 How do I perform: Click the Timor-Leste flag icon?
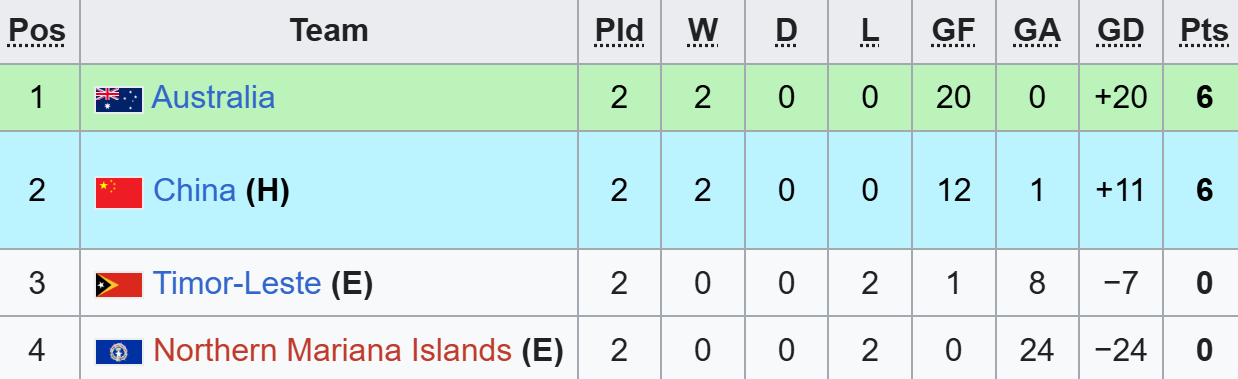pos(119,285)
